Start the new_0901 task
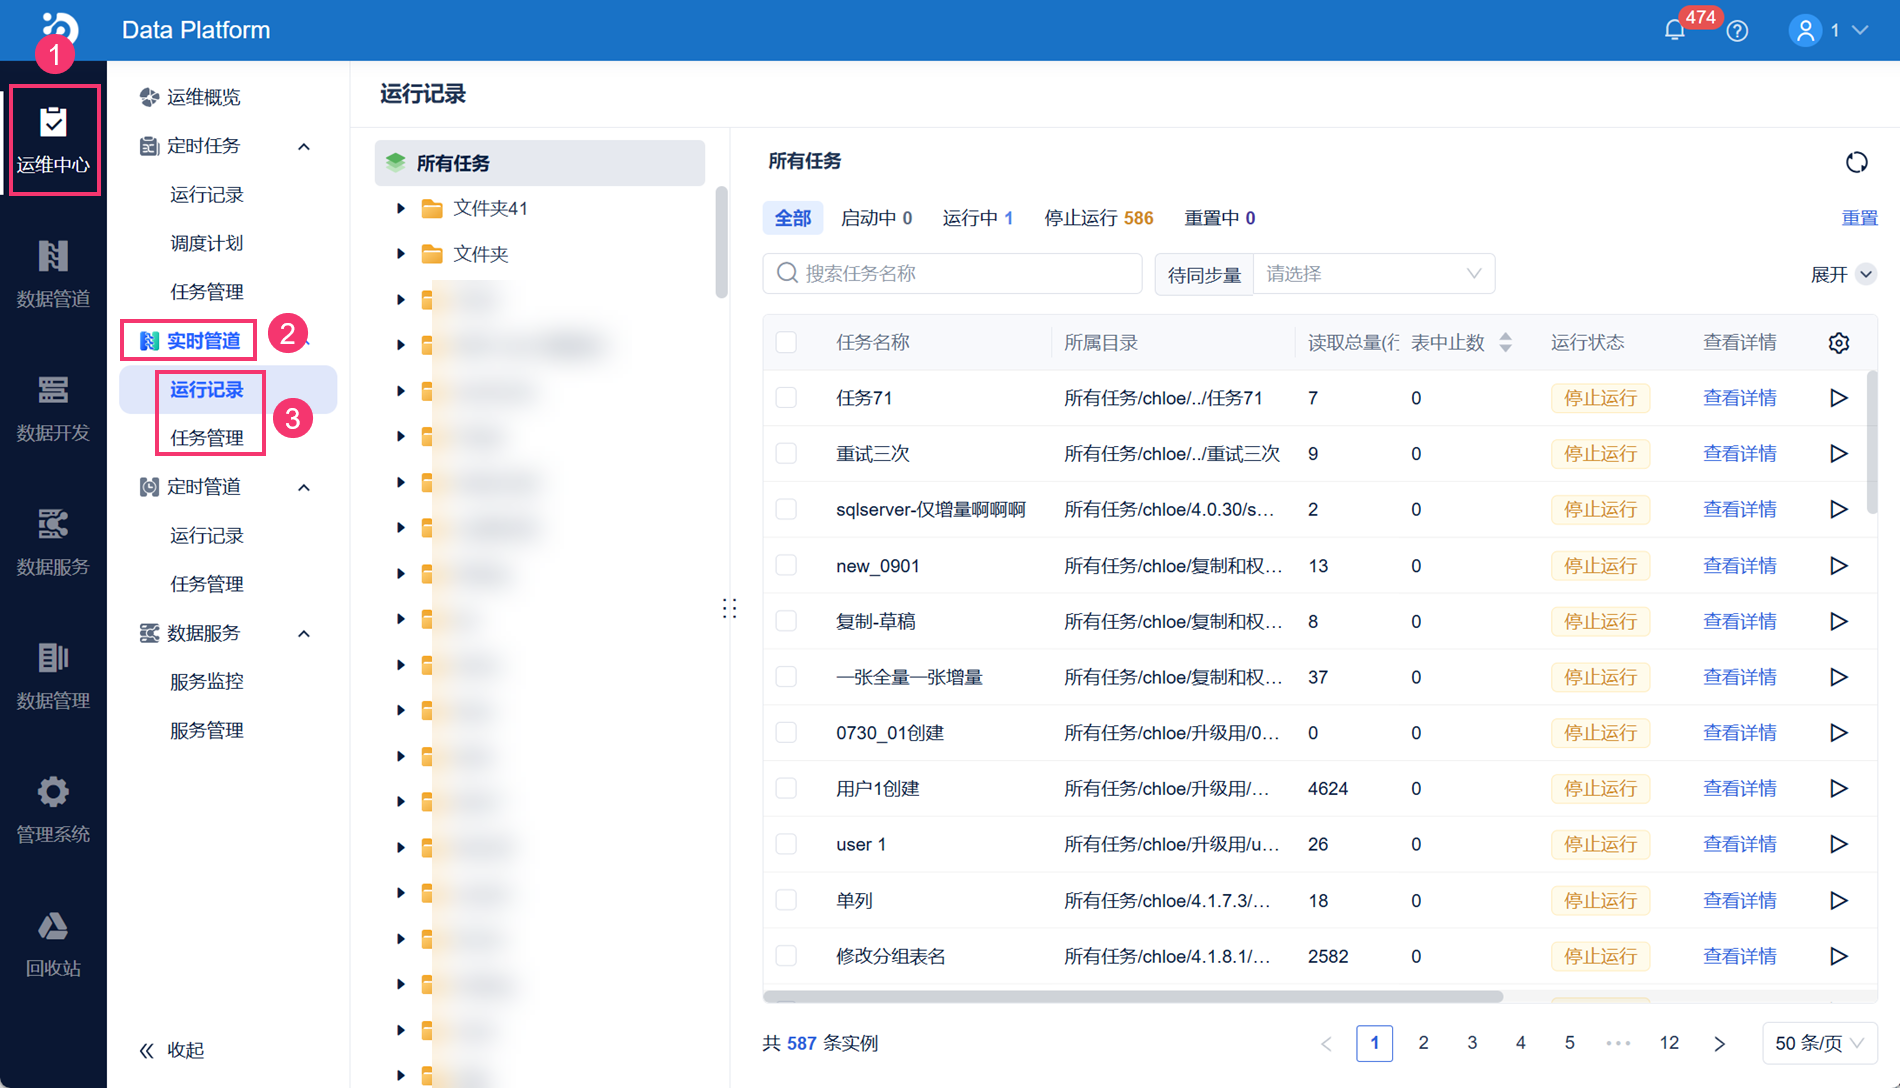 [1838, 565]
